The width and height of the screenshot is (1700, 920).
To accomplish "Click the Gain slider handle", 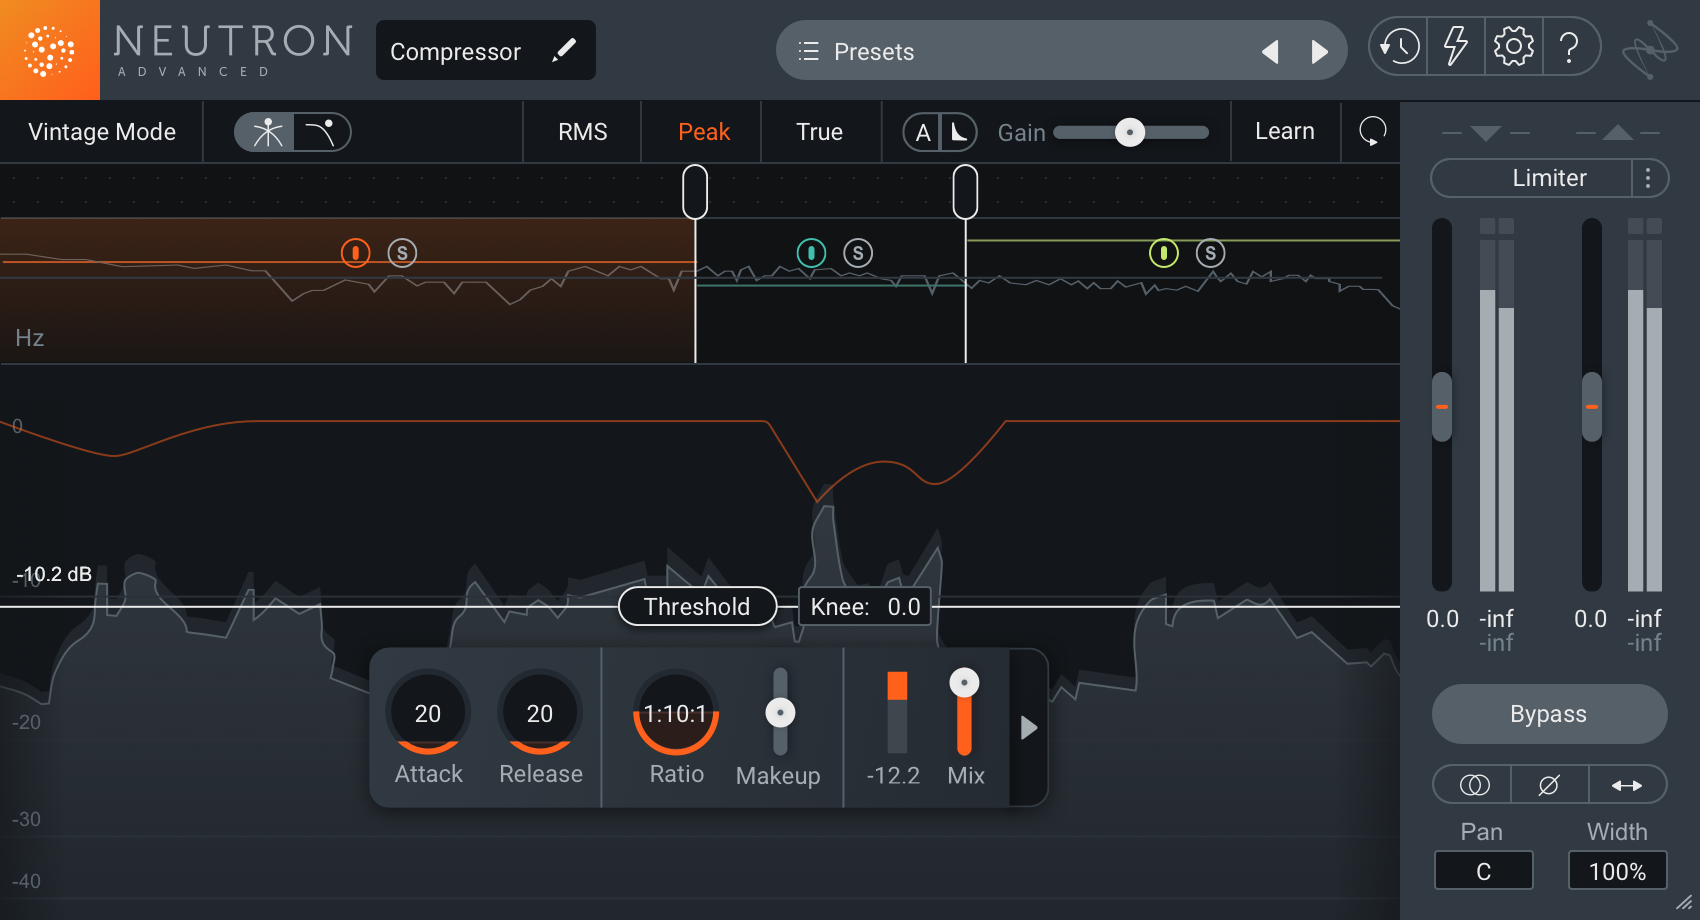I will [x=1130, y=132].
